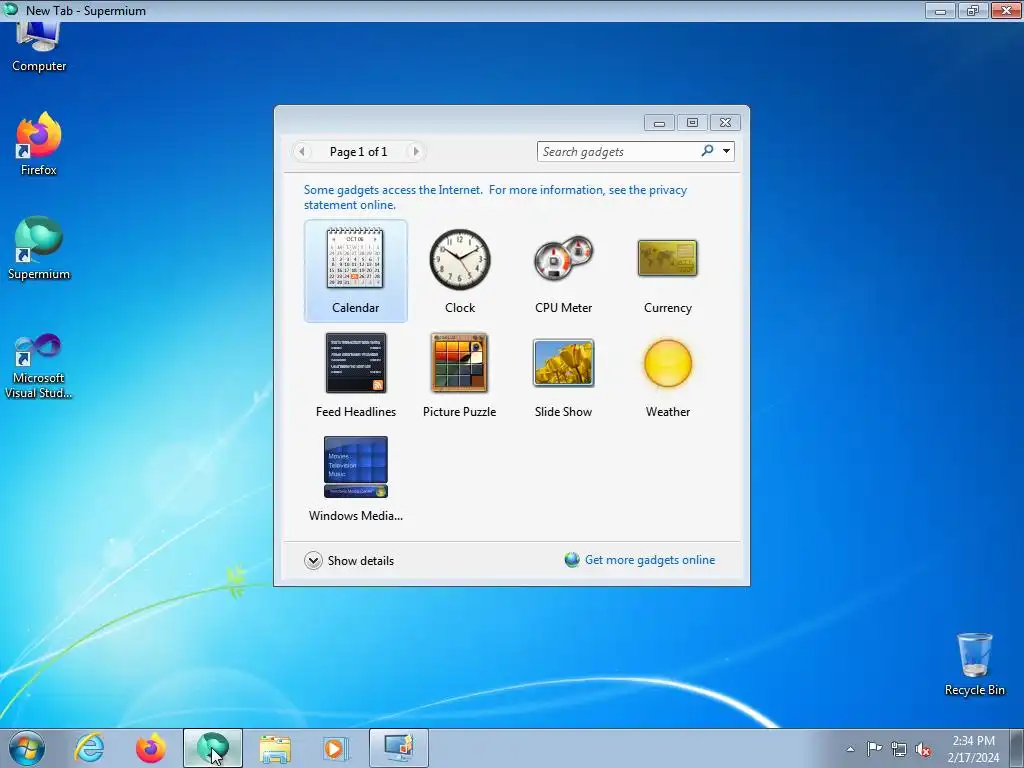Open the privacy statement online link
1024x768 pixels.
(x=495, y=197)
